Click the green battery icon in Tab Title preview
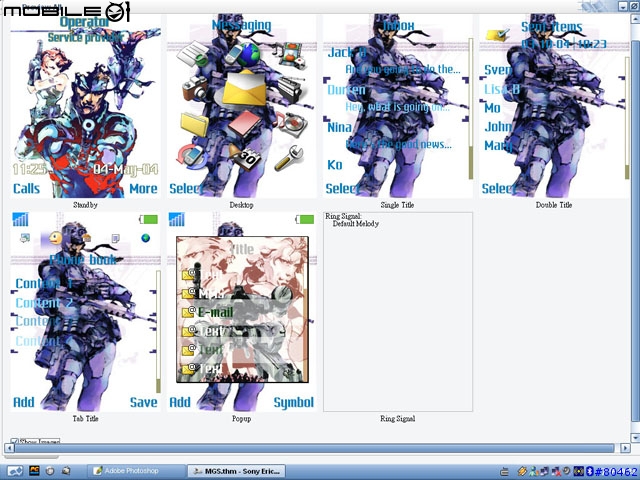The image size is (640, 480). (148, 220)
